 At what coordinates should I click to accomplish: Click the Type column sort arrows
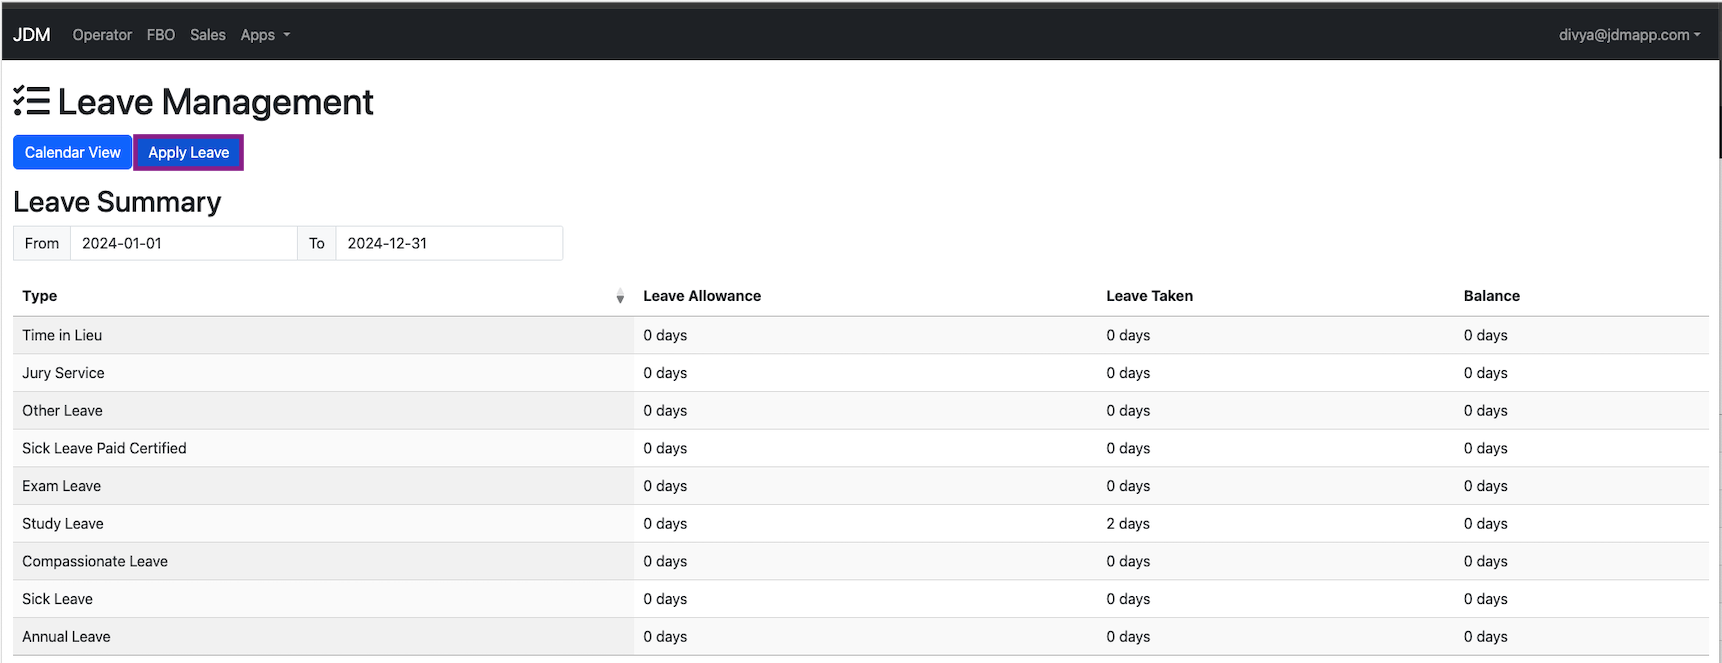pos(620,296)
